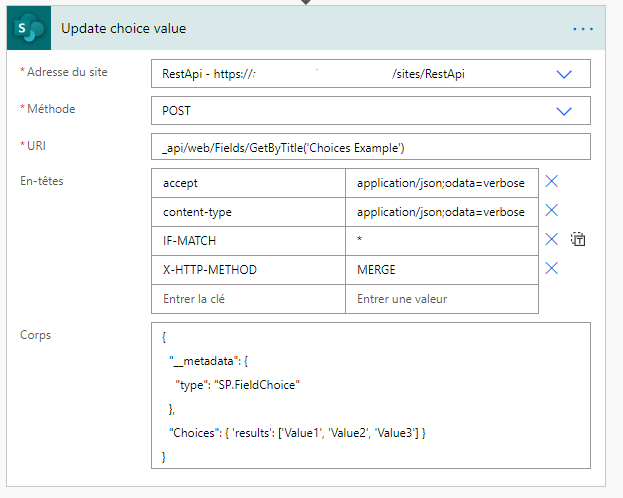Click the 'Adresse du site' label
Viewport: 623px width, 498px height.
point(67,72)
